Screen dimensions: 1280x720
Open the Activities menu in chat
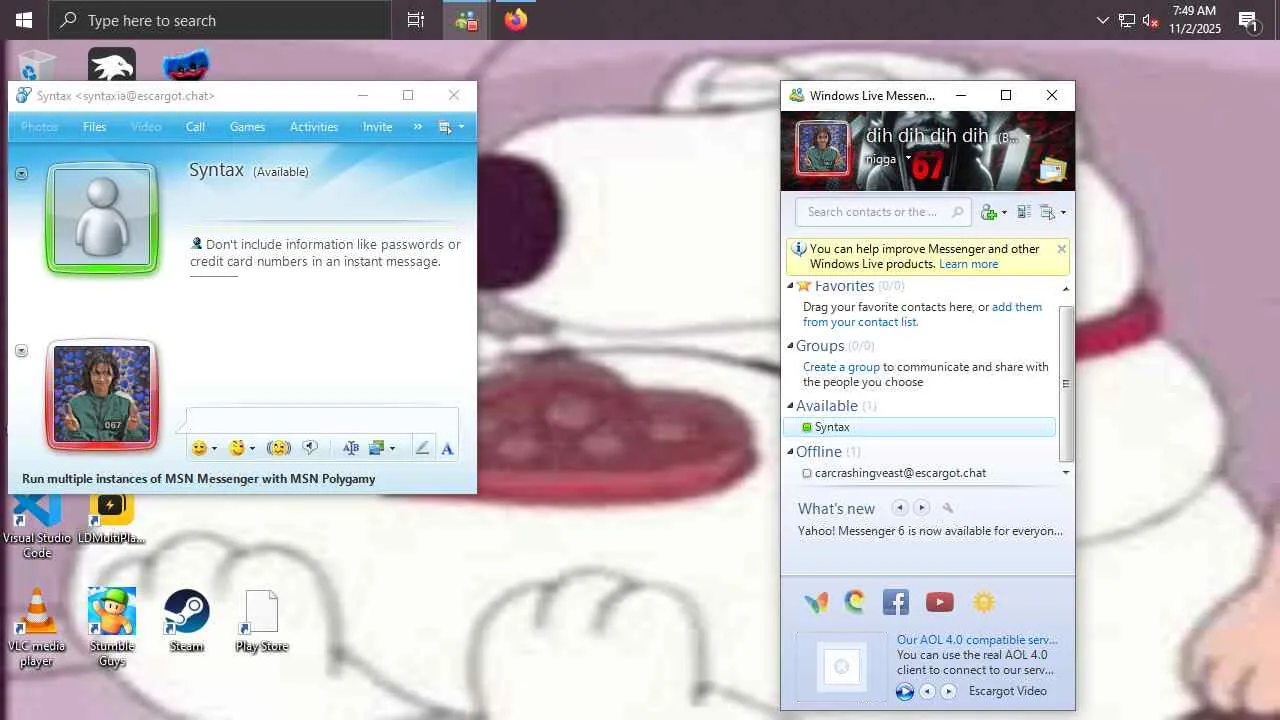314,127
